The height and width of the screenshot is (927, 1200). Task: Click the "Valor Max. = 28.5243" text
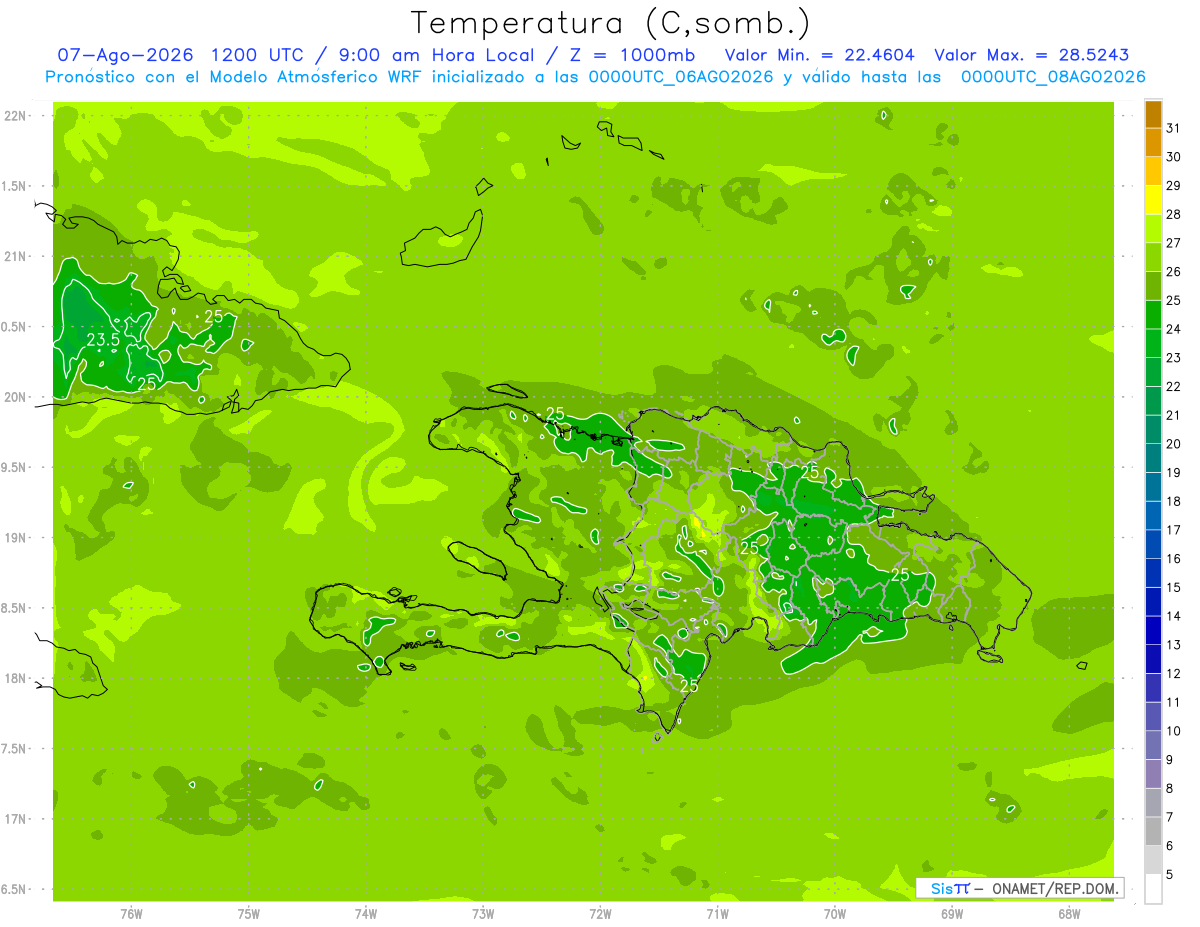pos(1031,55)
